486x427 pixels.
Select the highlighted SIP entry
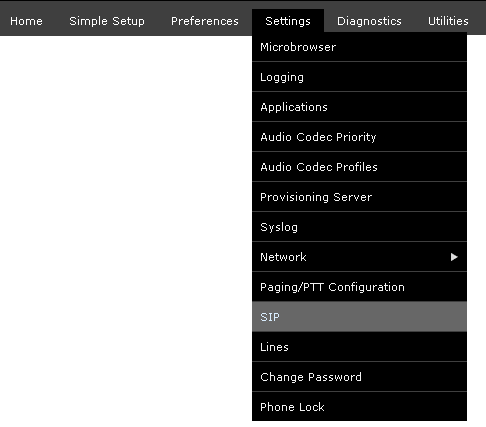[359, 317]
